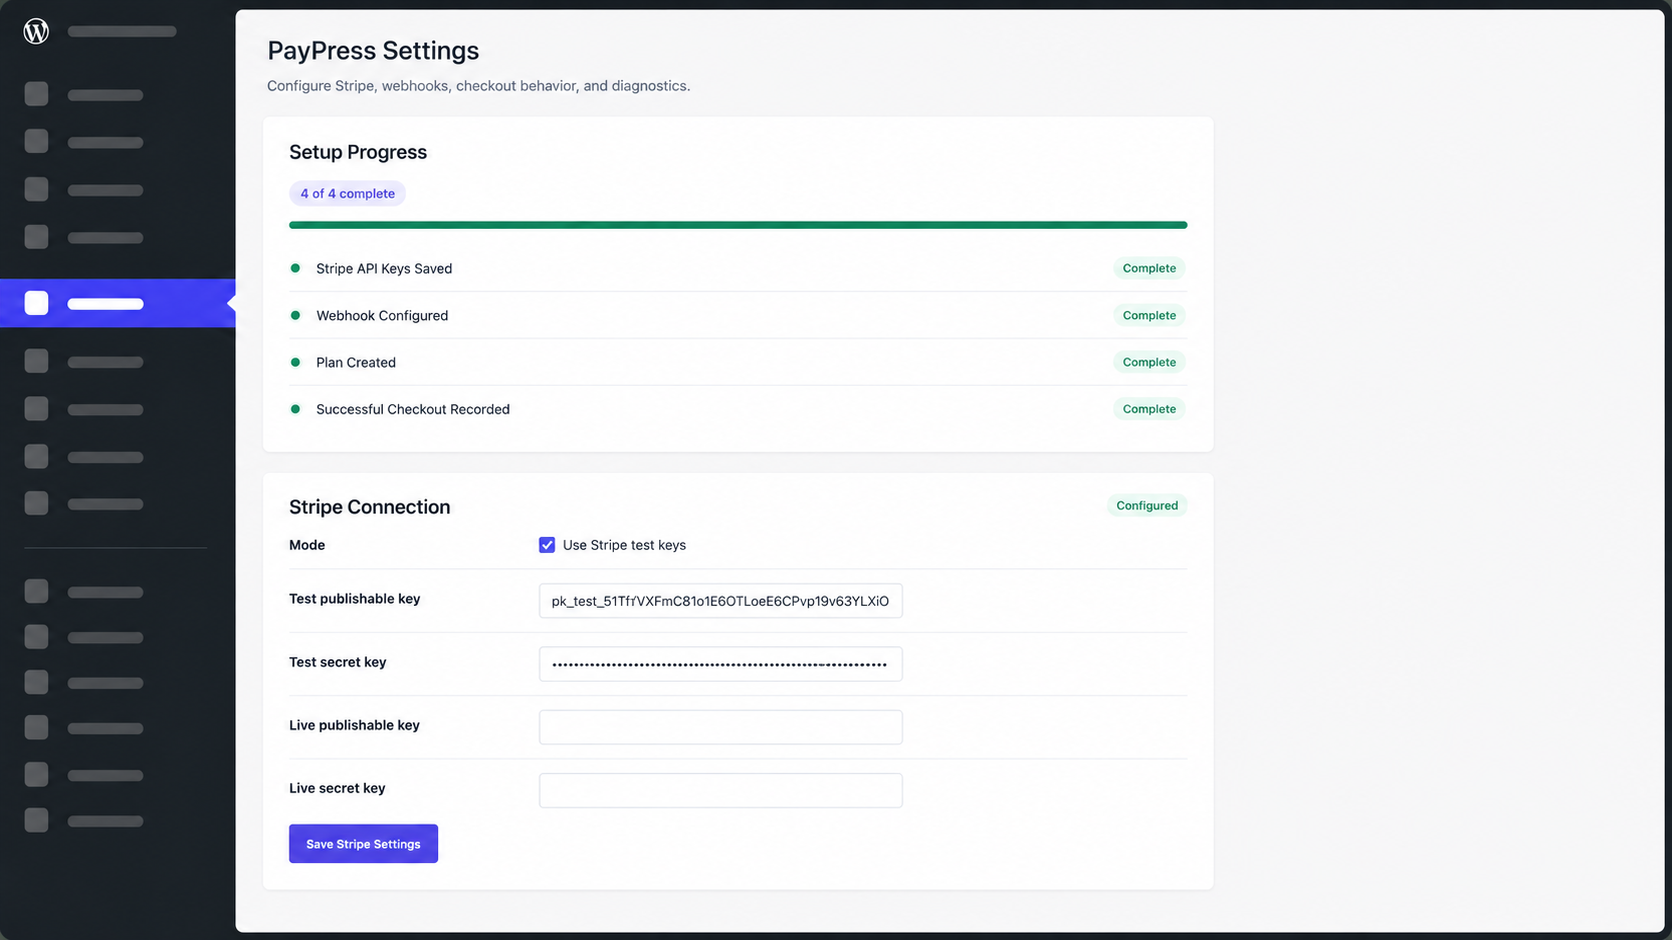This screenshot has width=1672, height=940.
Task: Click the WordPress logo icon
Action: point(36,31)
